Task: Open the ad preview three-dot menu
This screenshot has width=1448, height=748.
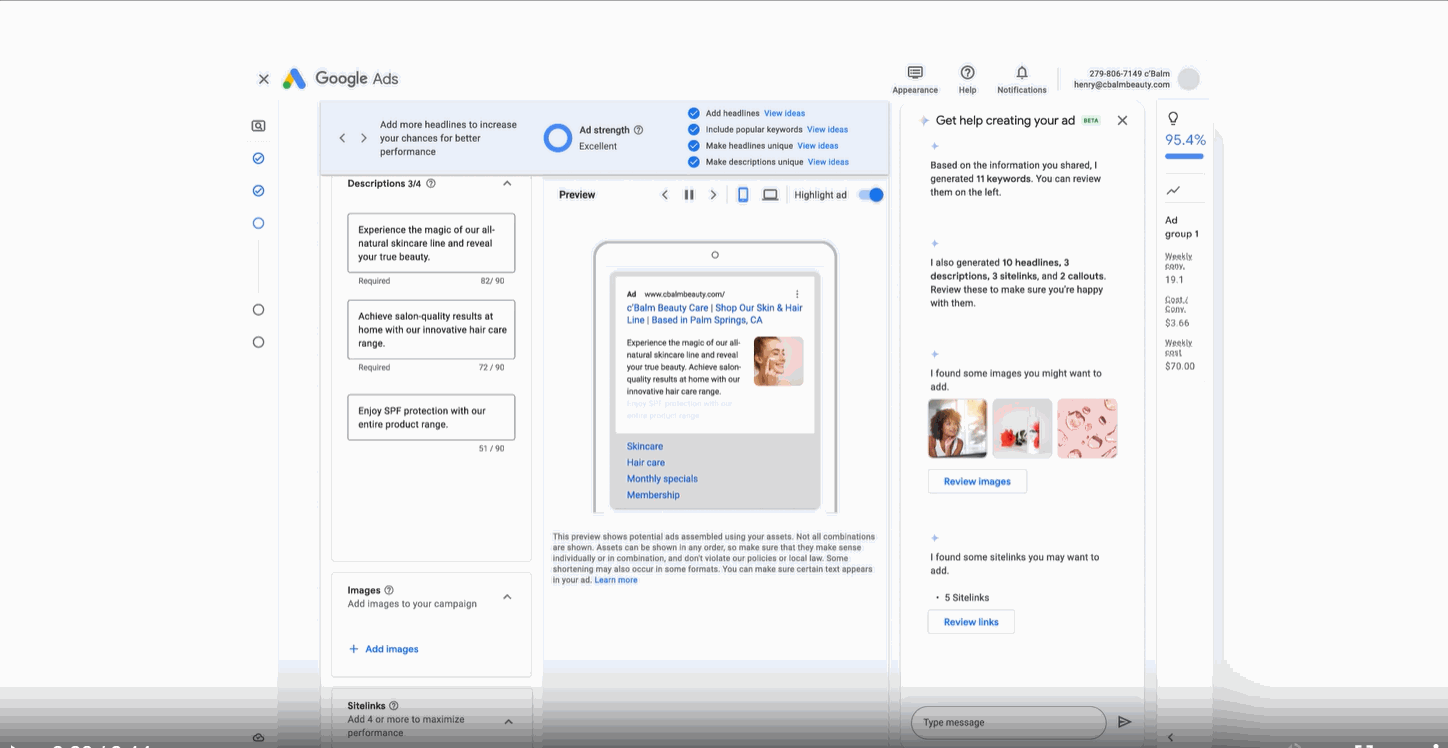Action: (797, 294)
